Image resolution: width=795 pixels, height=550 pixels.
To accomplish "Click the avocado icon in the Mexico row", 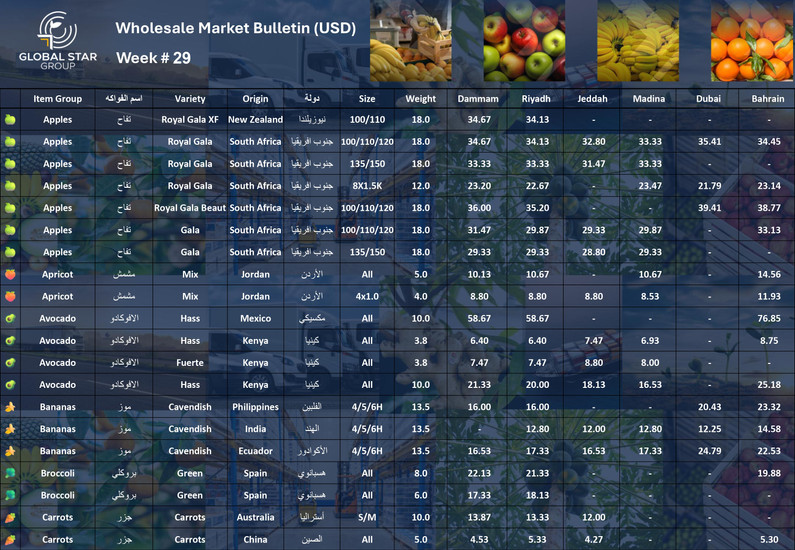I will (x=10, y=318).
